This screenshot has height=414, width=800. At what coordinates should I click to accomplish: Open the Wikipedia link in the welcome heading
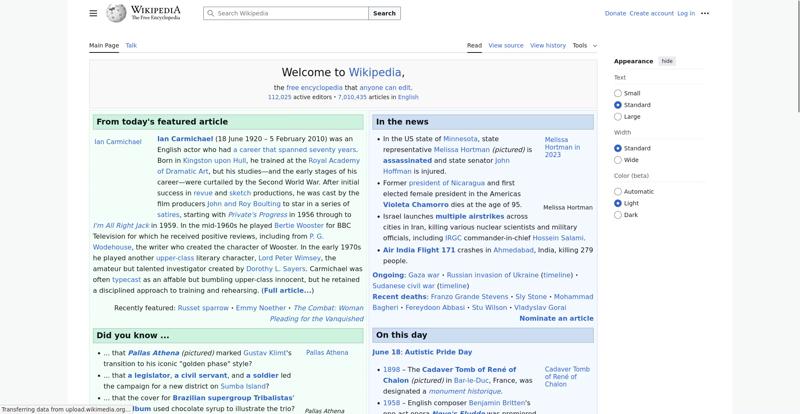(x=375, y=72)
